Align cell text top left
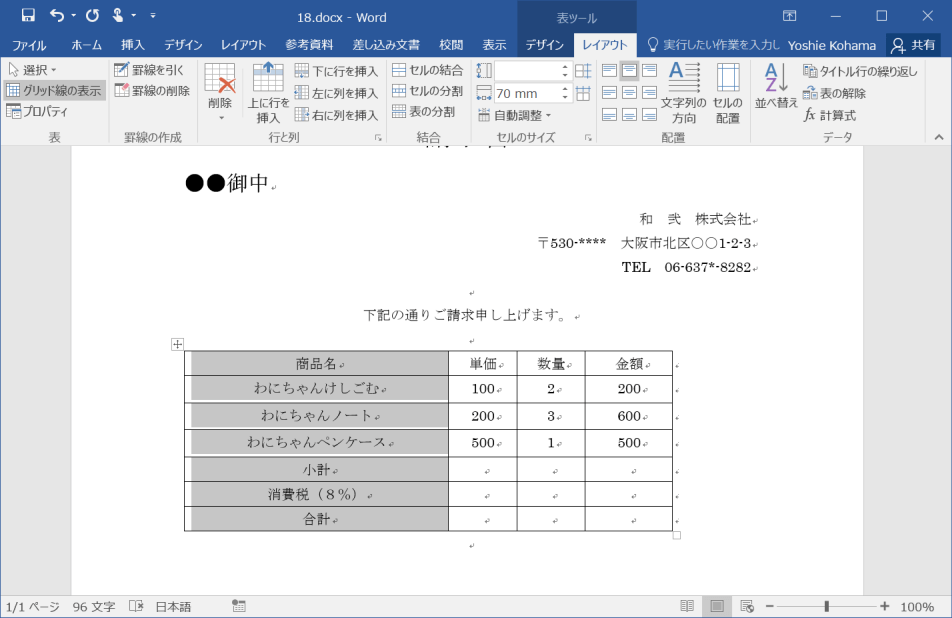This screenshot has height=618, width=952. [x=610, y=70]
